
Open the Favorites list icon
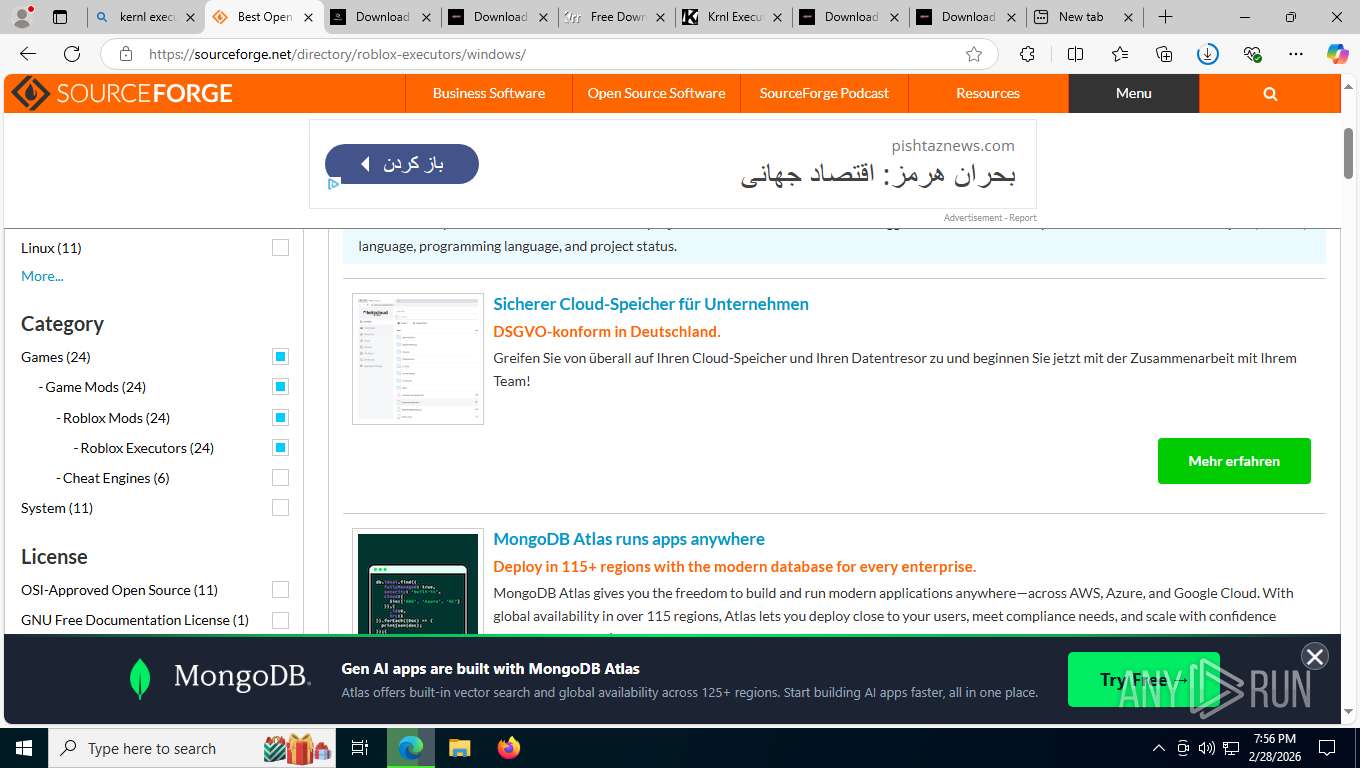pyautogui.click(x=1120, y=54)
